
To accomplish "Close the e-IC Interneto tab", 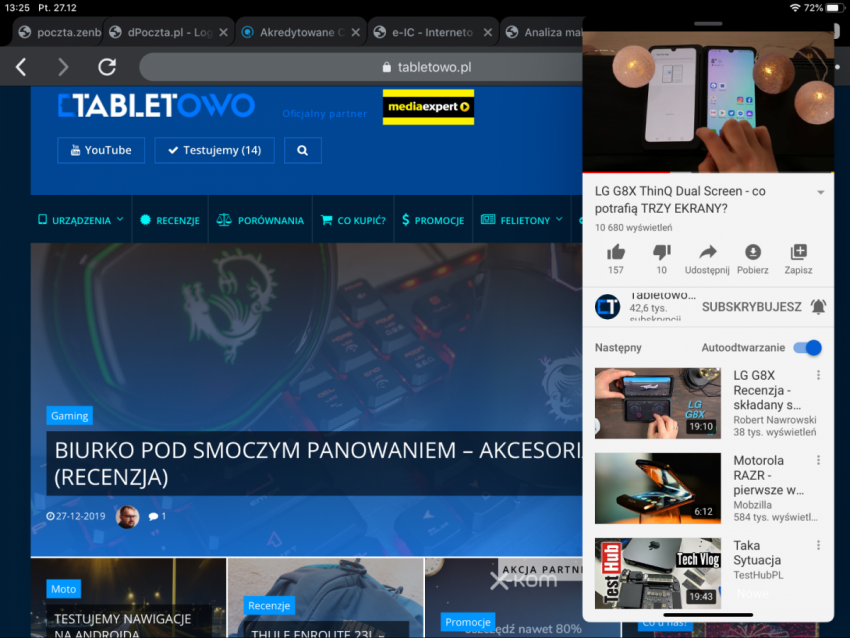I will click(x=488, y=33).
